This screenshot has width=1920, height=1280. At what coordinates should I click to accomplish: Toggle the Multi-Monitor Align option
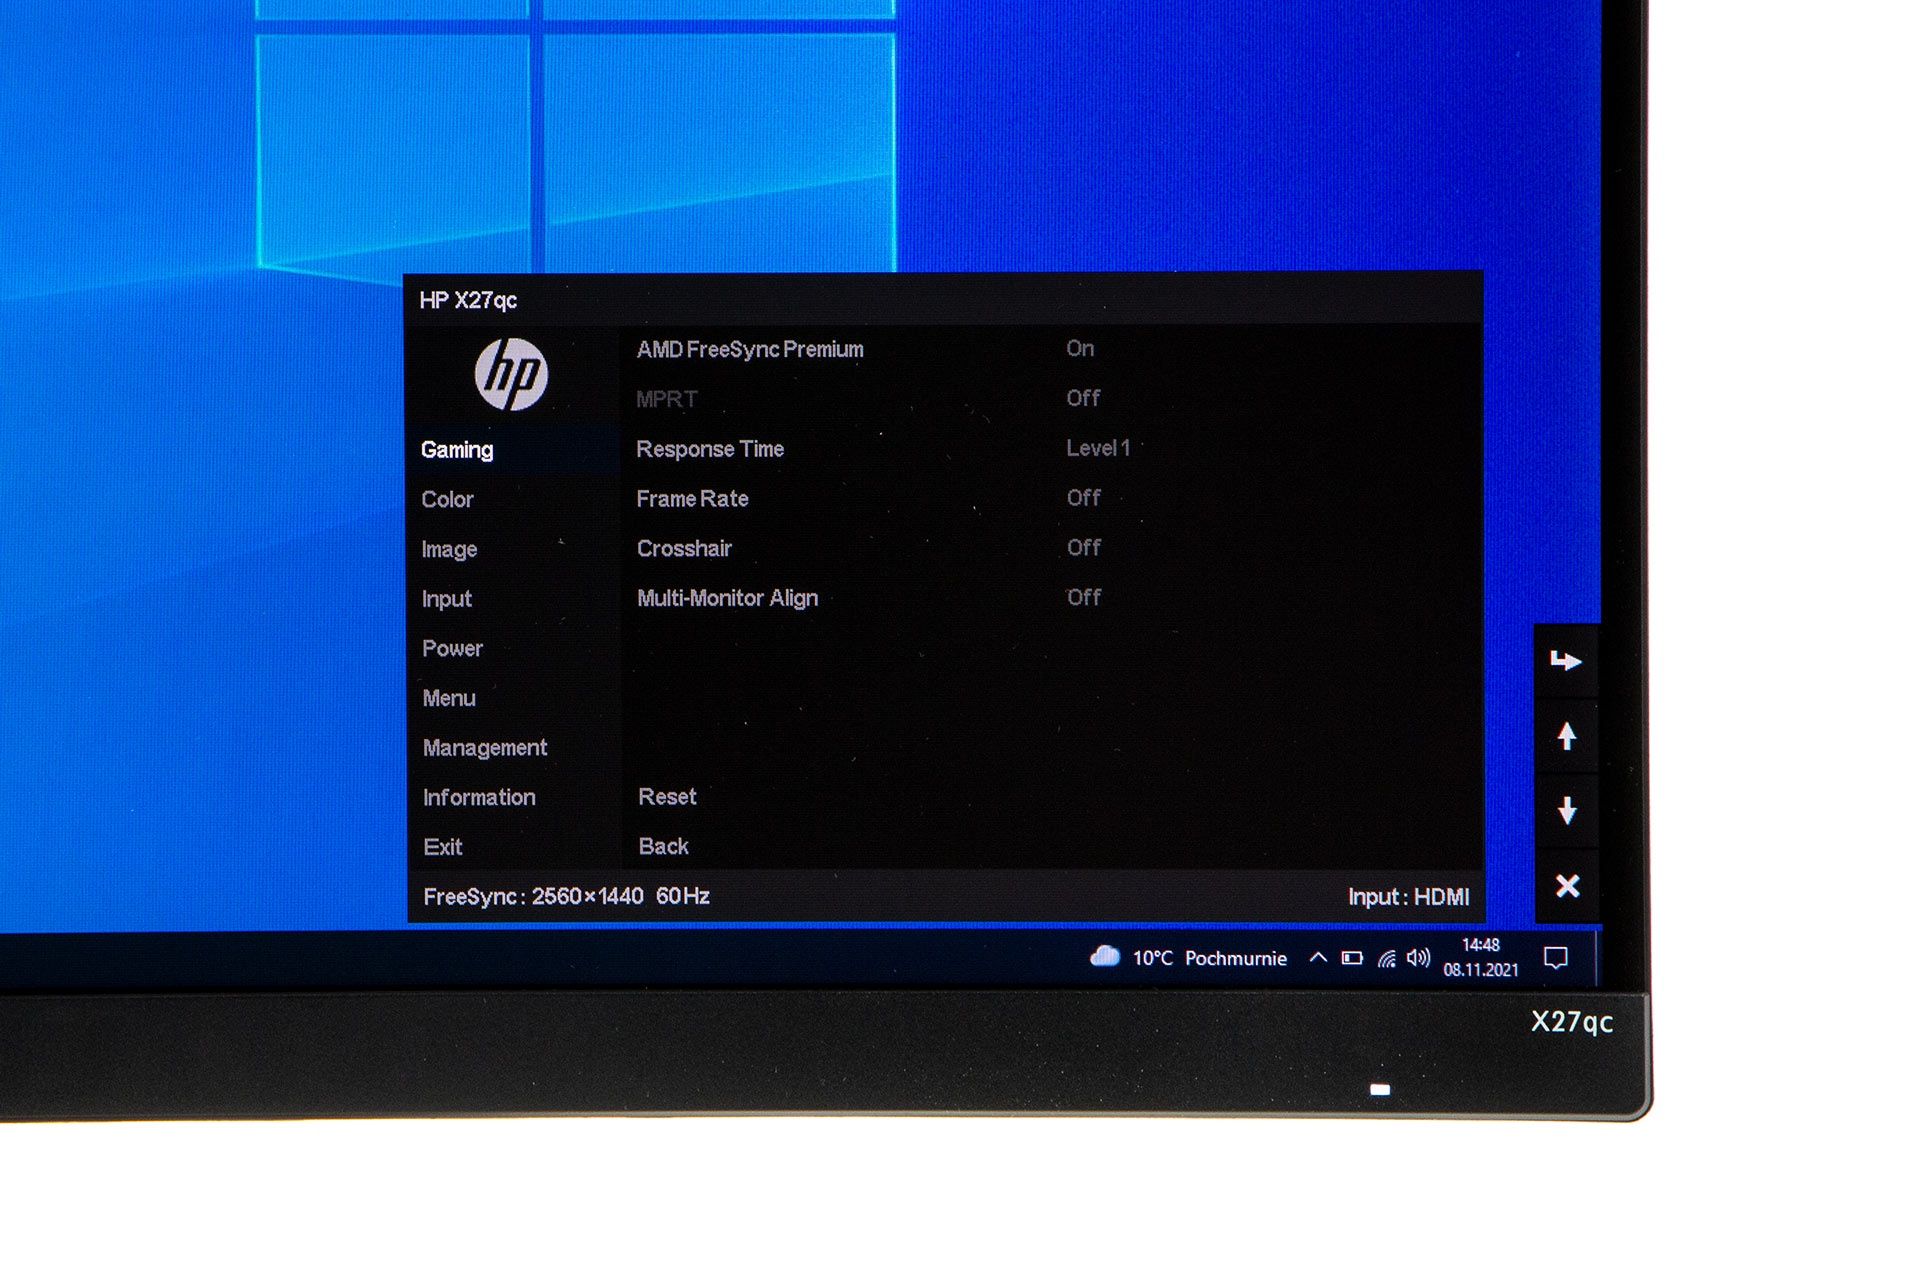(x=727, y=598)
